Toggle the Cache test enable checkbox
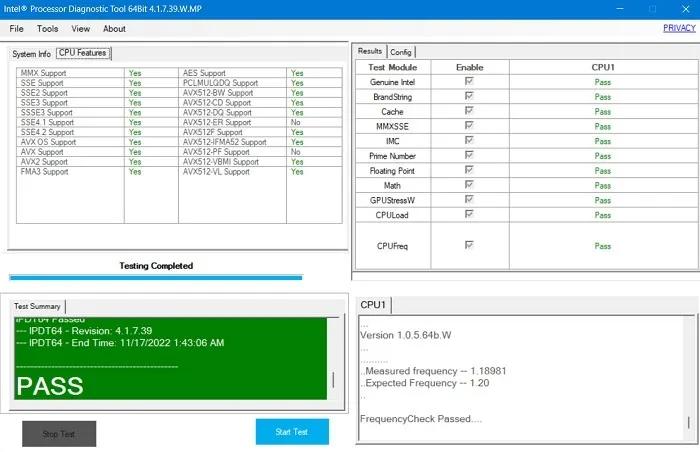The width and height of the screenshot is (700, 452). [x=469, y=112]
